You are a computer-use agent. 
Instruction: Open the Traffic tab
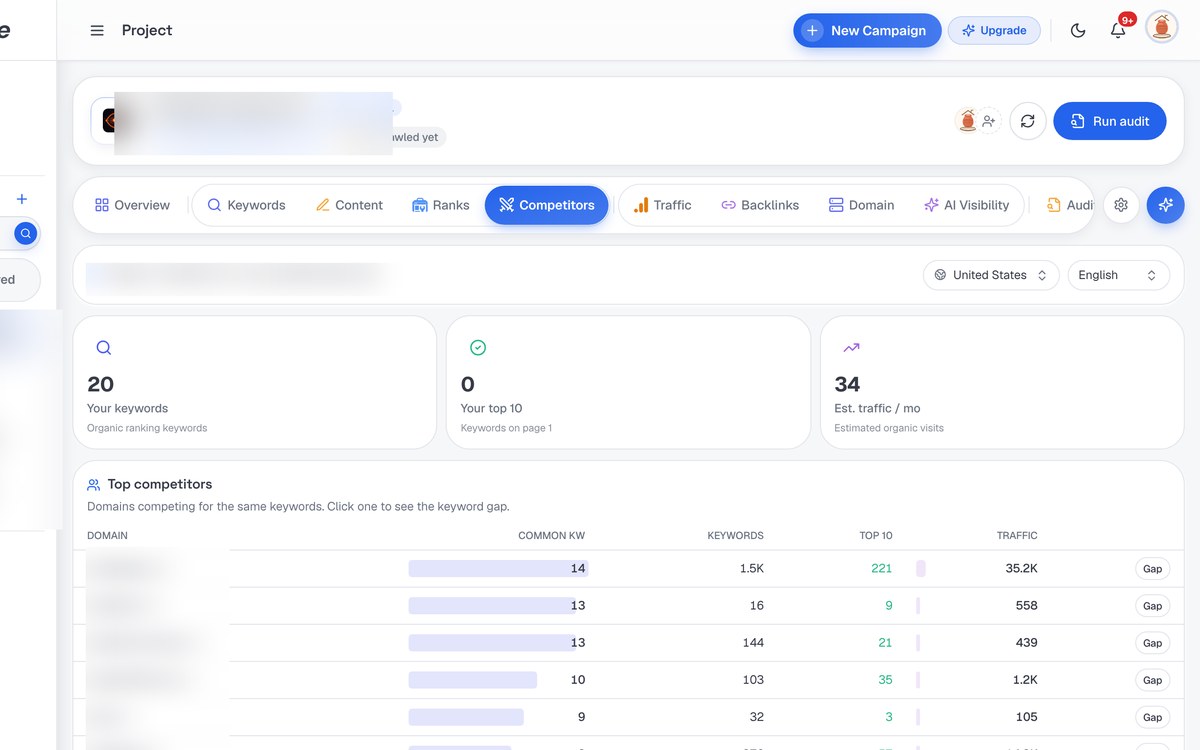coord(662,205)
